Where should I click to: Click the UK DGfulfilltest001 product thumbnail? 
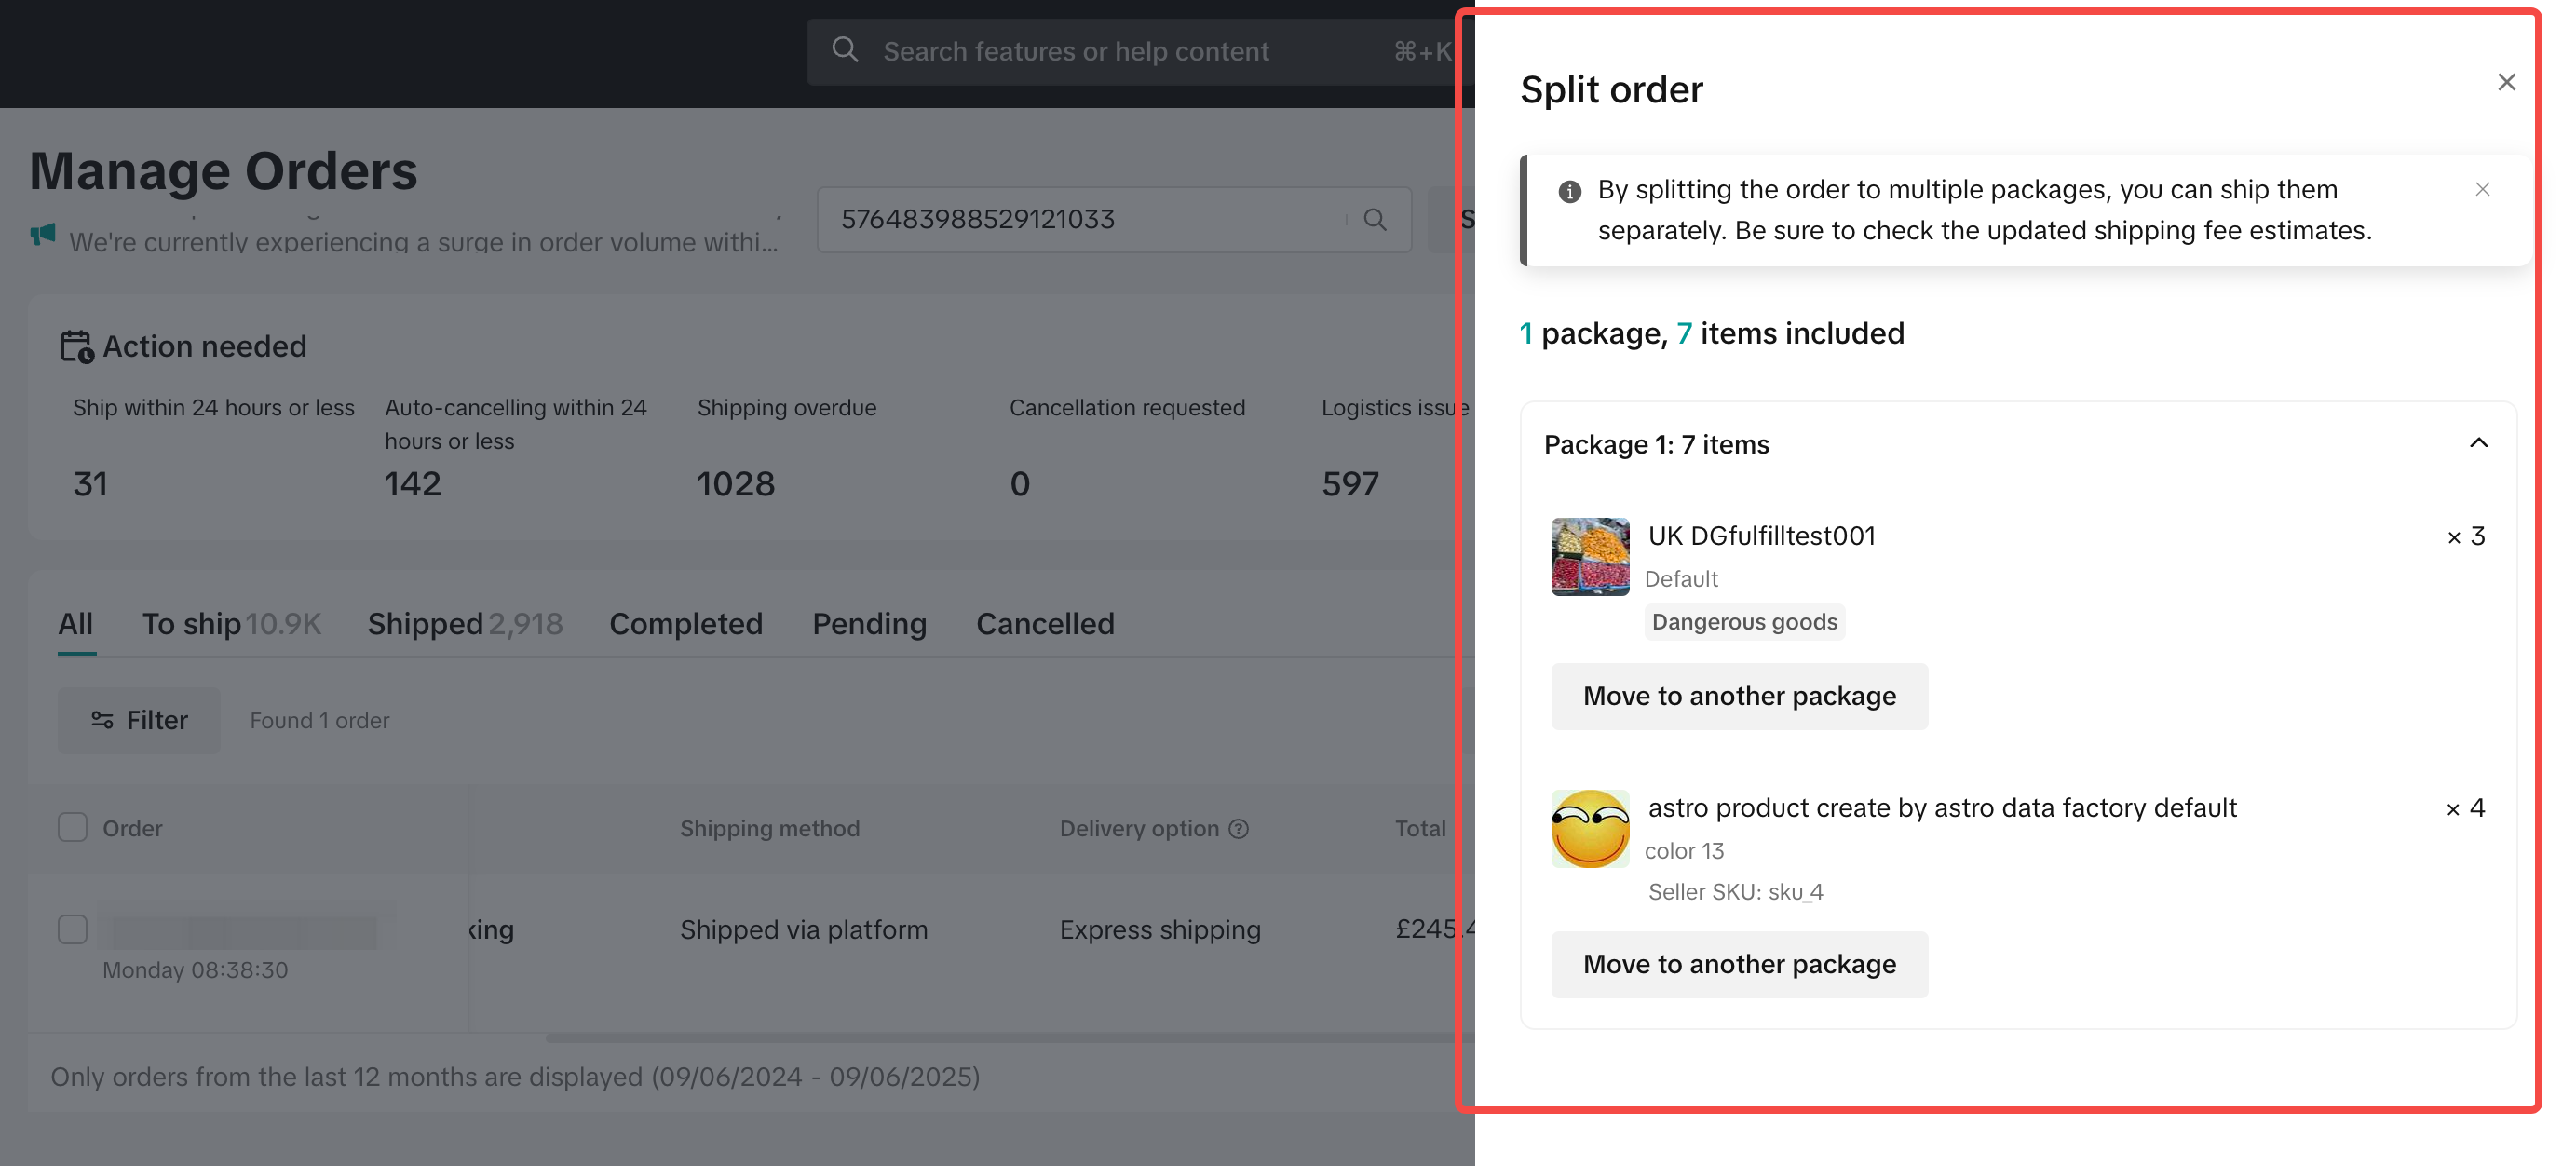[1589, 557]
